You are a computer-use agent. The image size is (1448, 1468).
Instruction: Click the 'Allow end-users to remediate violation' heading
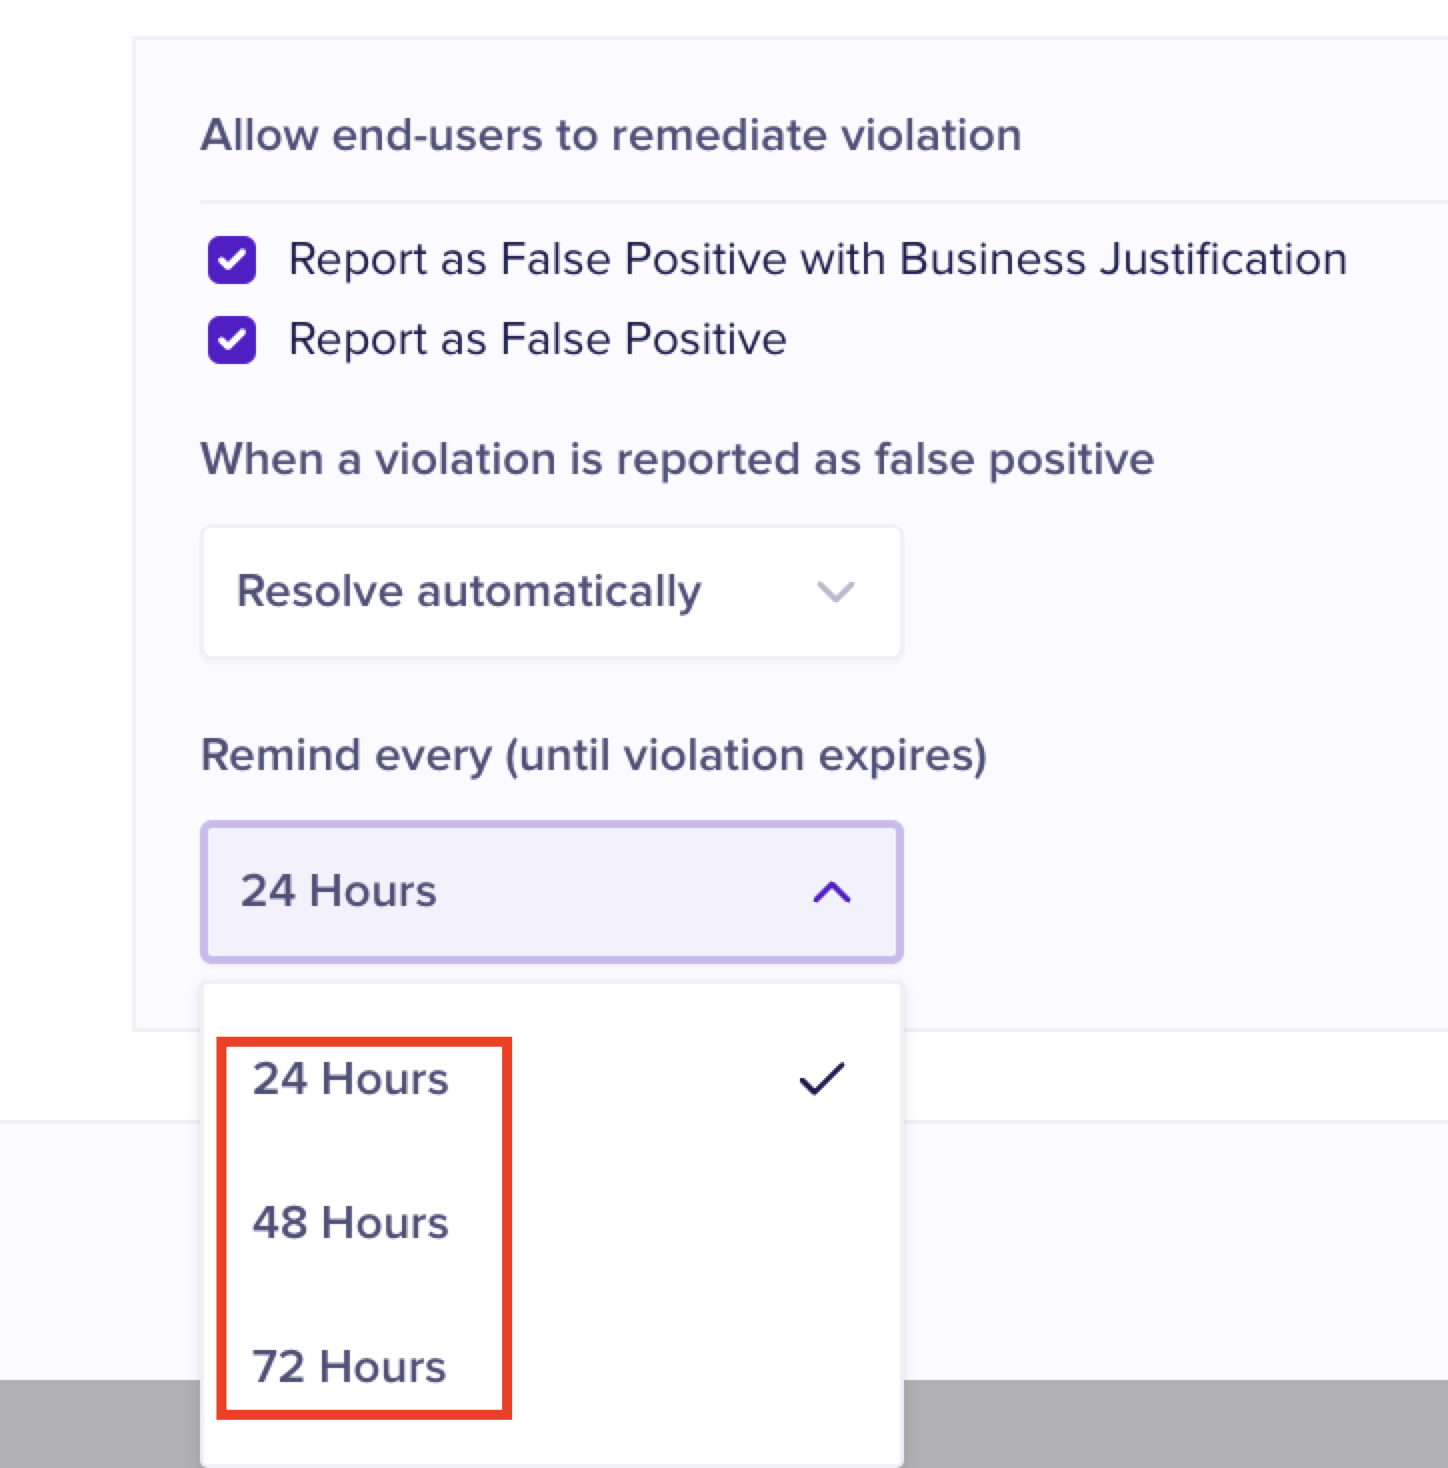611,135
